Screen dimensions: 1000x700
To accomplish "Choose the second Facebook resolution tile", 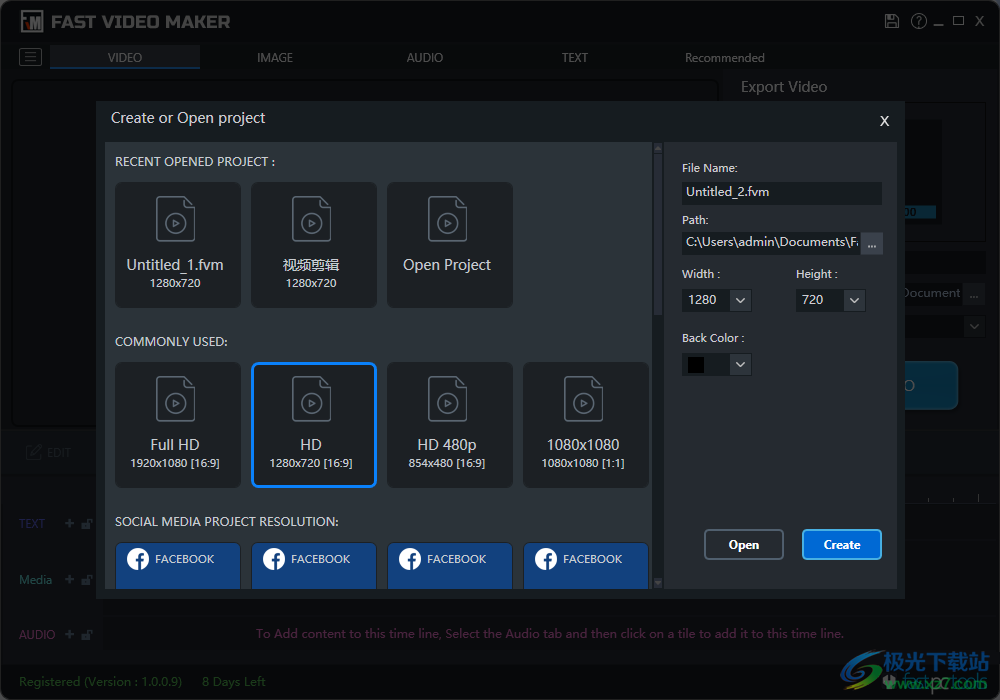I will coord(314,565).
